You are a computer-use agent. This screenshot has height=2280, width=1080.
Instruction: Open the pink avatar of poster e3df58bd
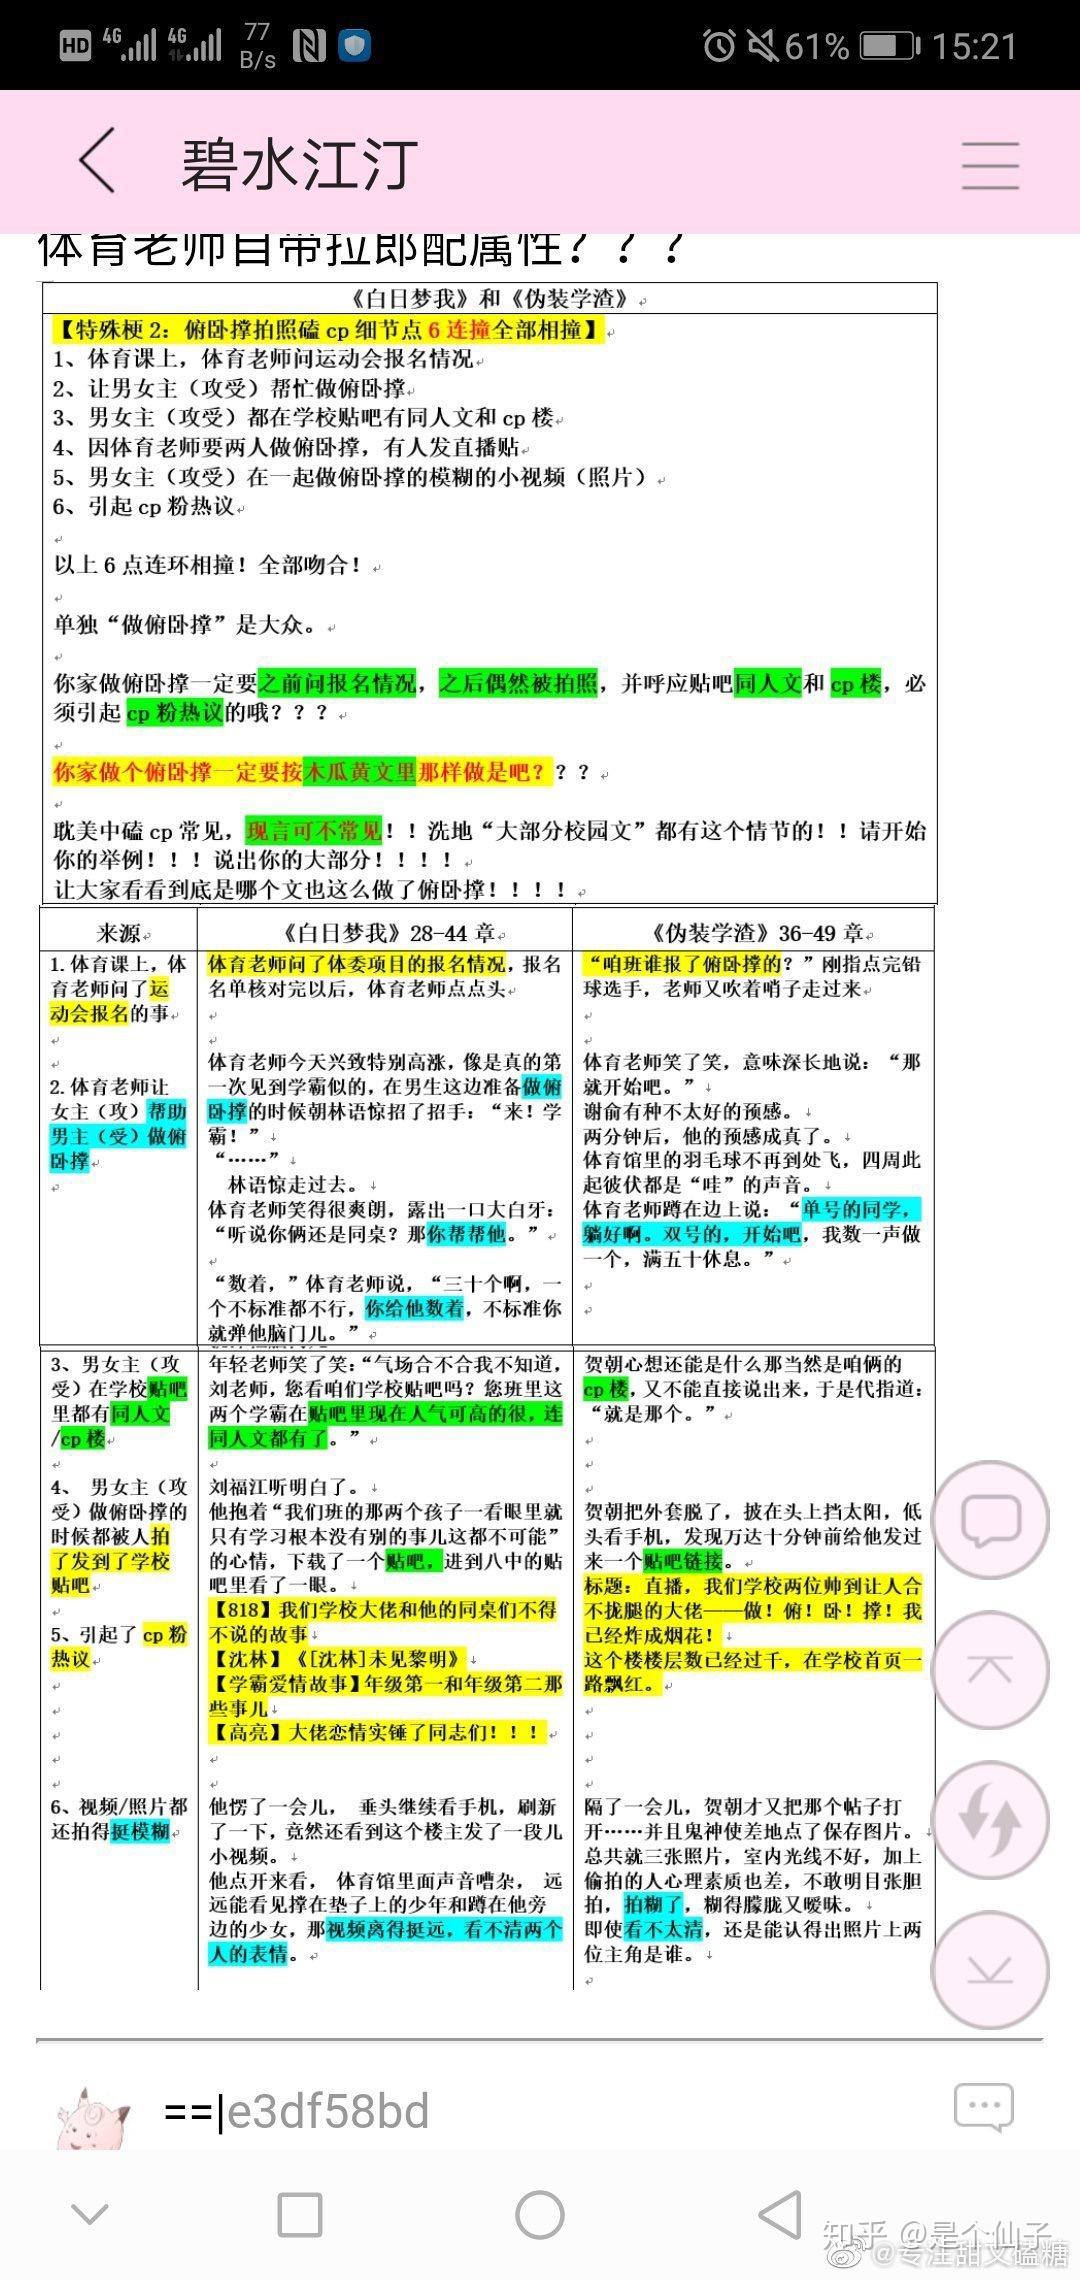(x=94, y=2116)
